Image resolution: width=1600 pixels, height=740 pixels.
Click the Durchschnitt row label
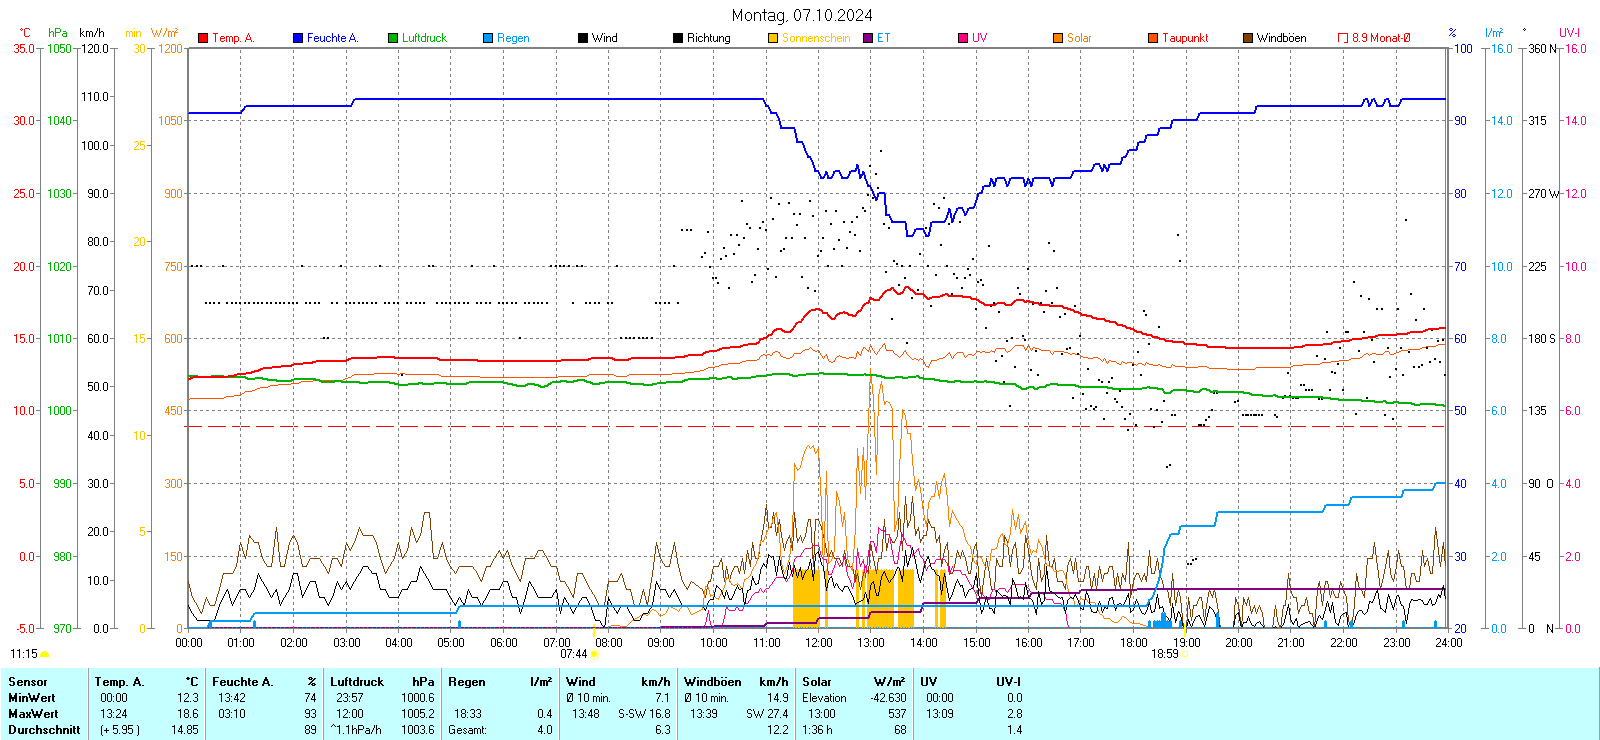[x=44, y=730]
